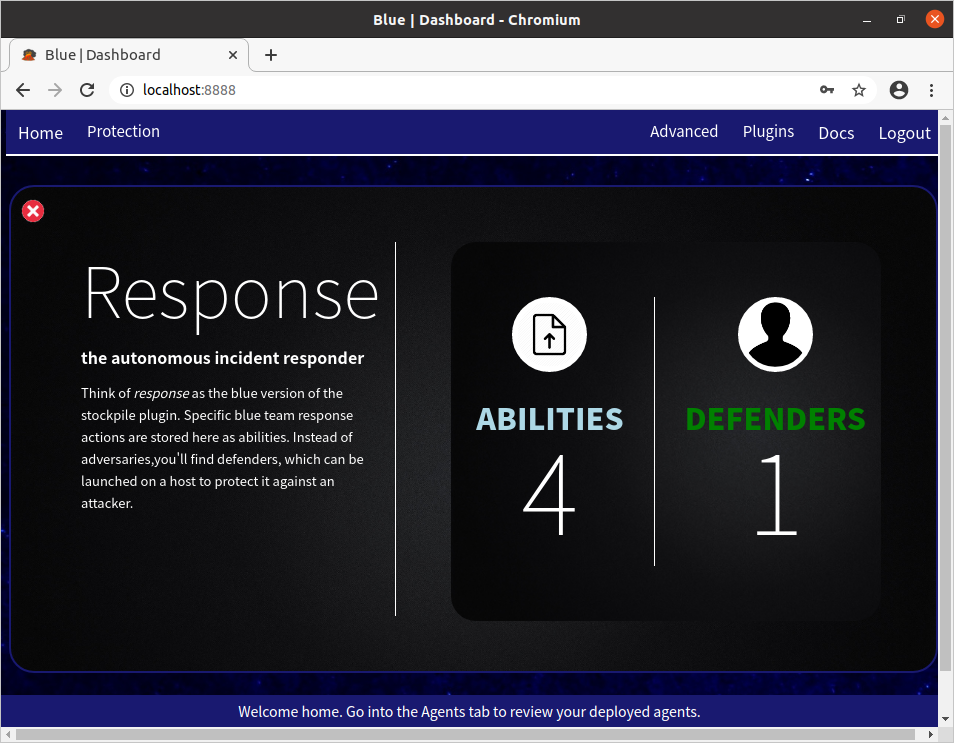Close the Blue | Dashboard tab
Image resolution: width=954 pixels, height=743 pixels.
point(232,55)
